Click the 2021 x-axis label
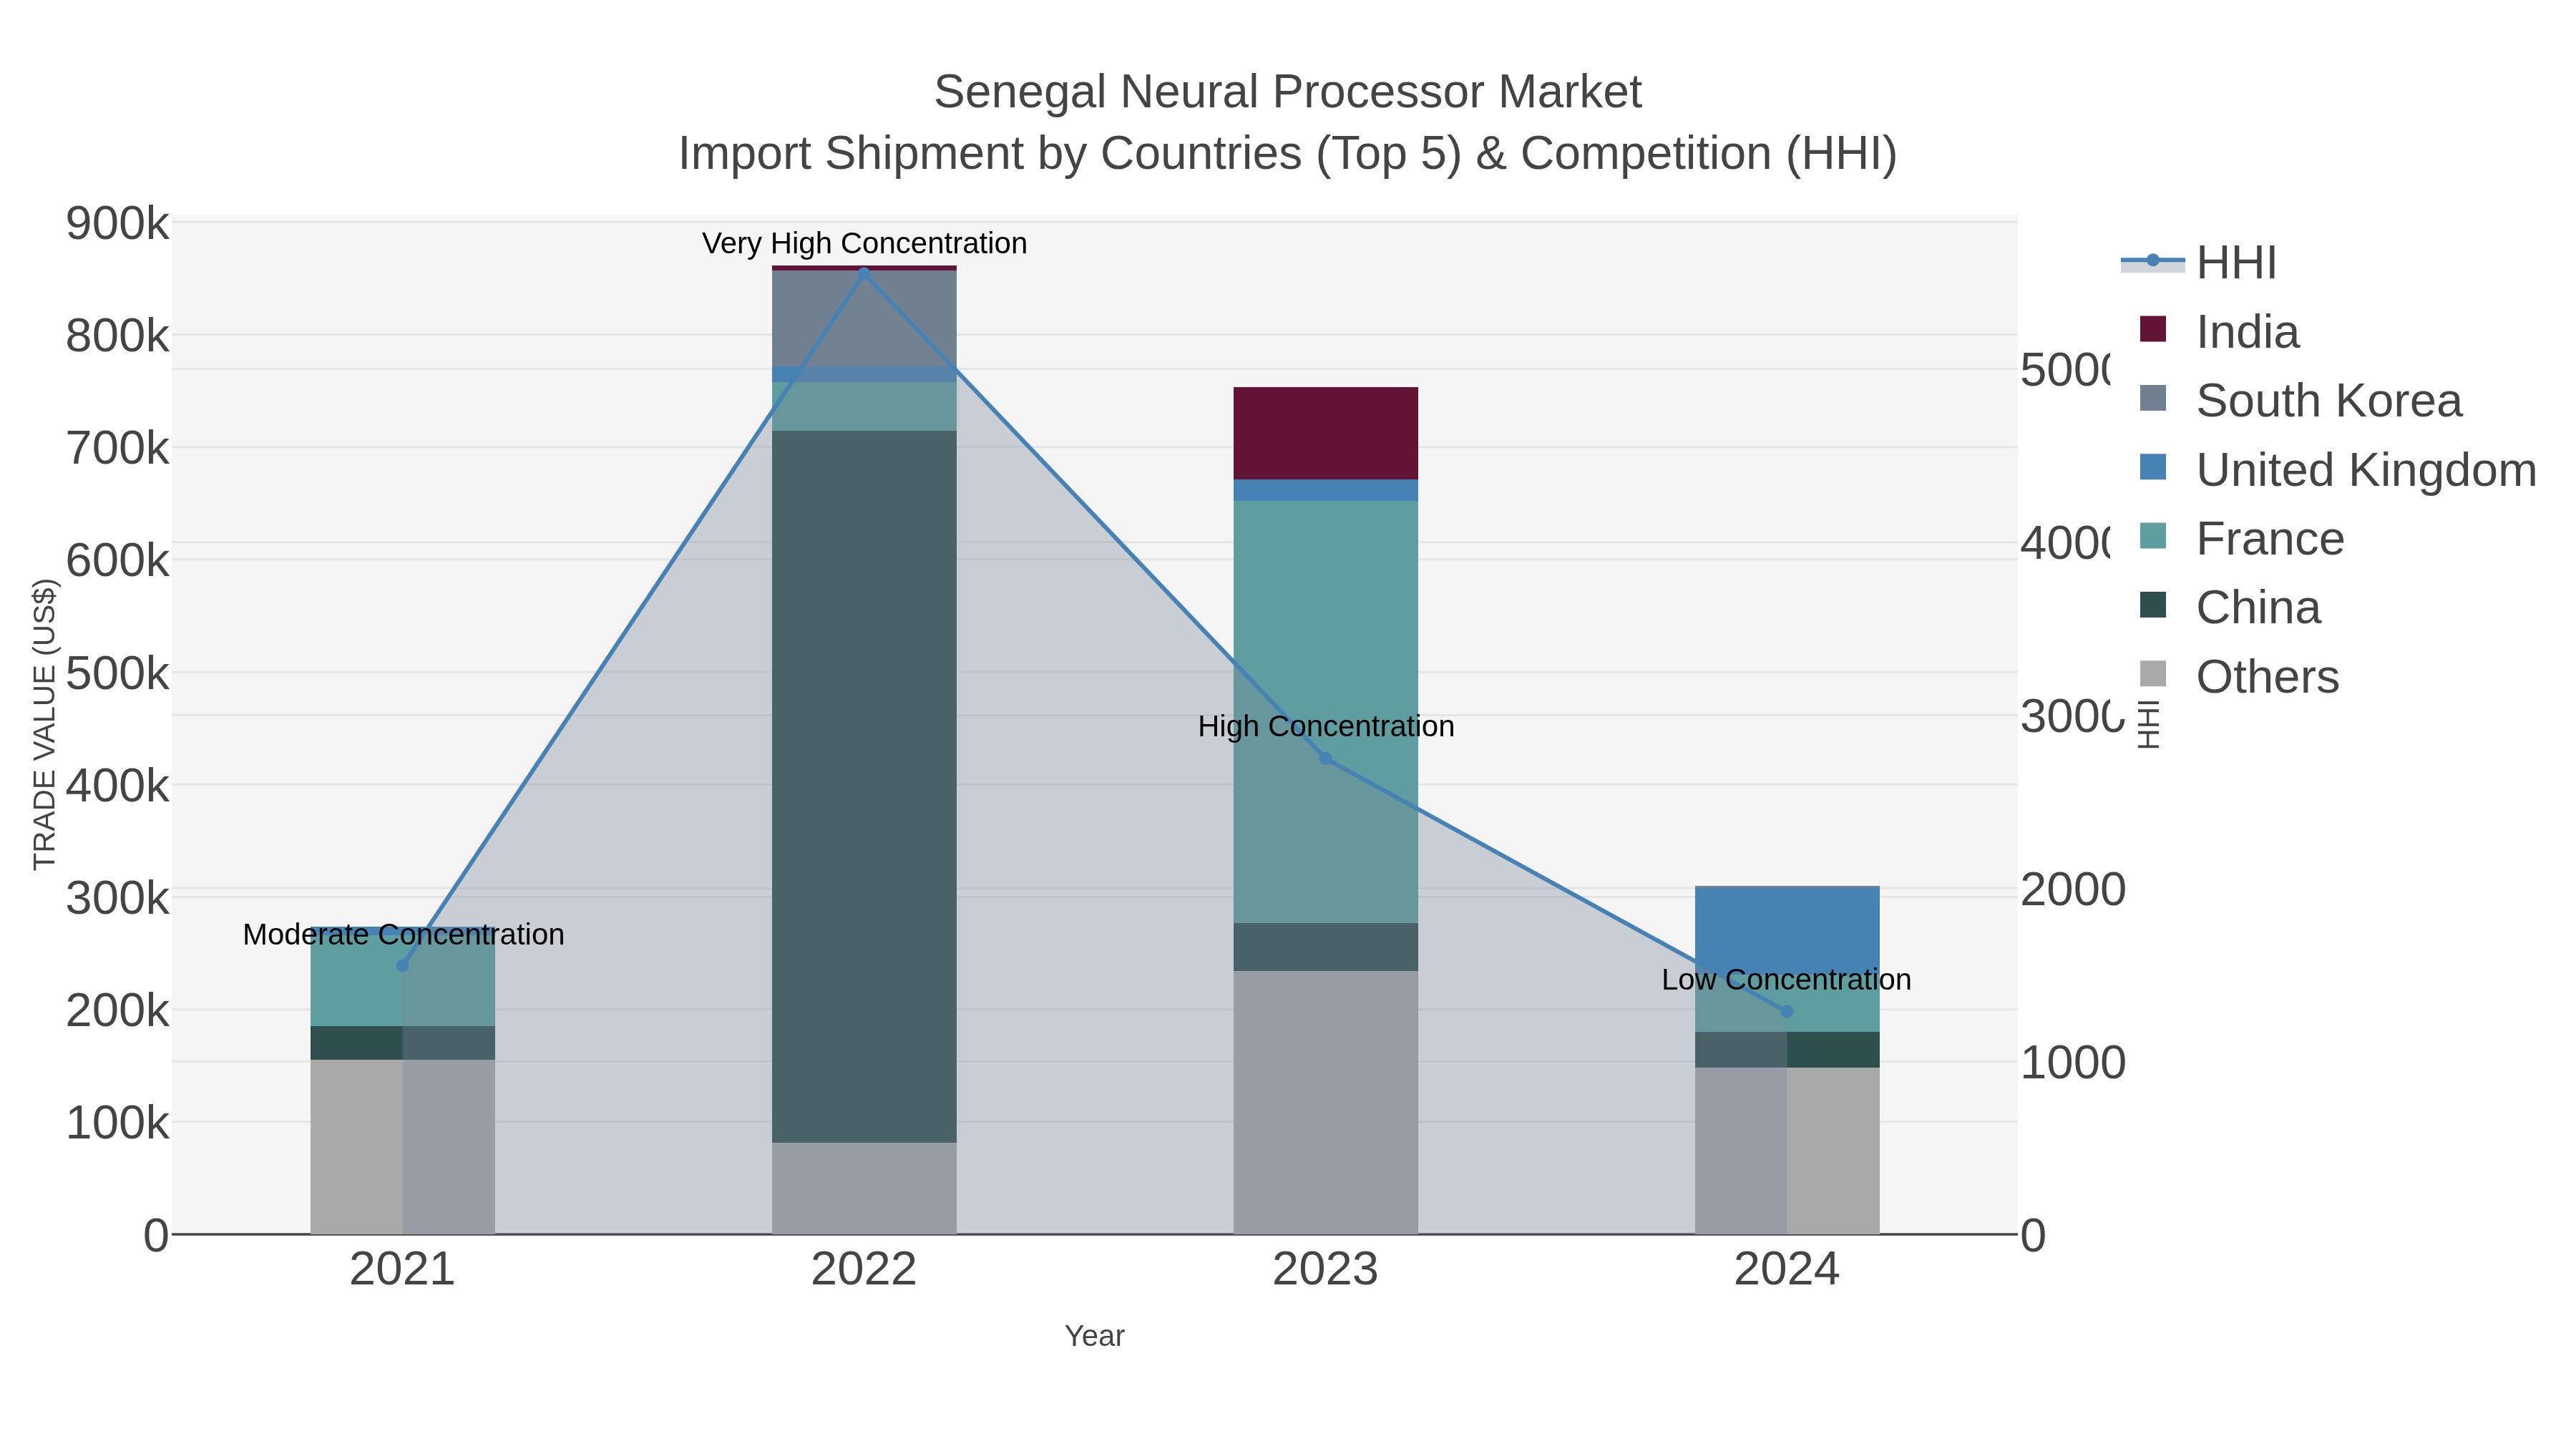The width and height of the screenshot is (2576, 1449). pos(403,1270)
